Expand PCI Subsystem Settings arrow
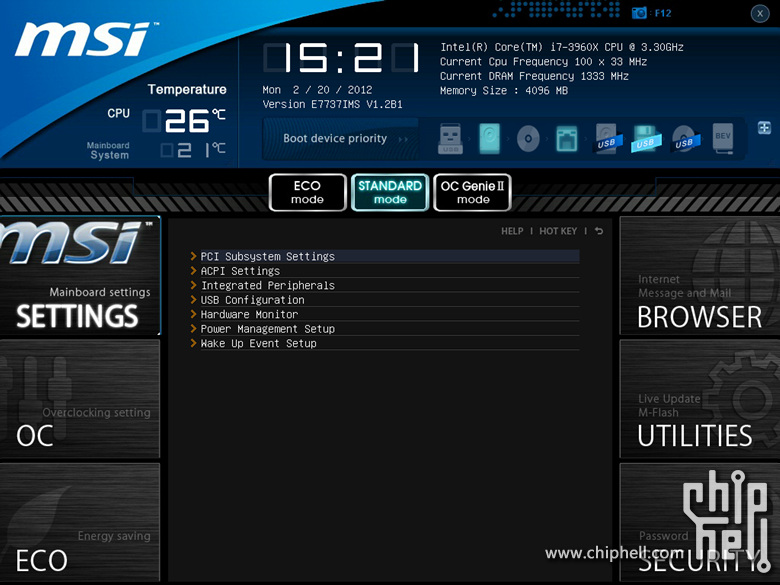 pyautogui.click(x=194, y=256)
